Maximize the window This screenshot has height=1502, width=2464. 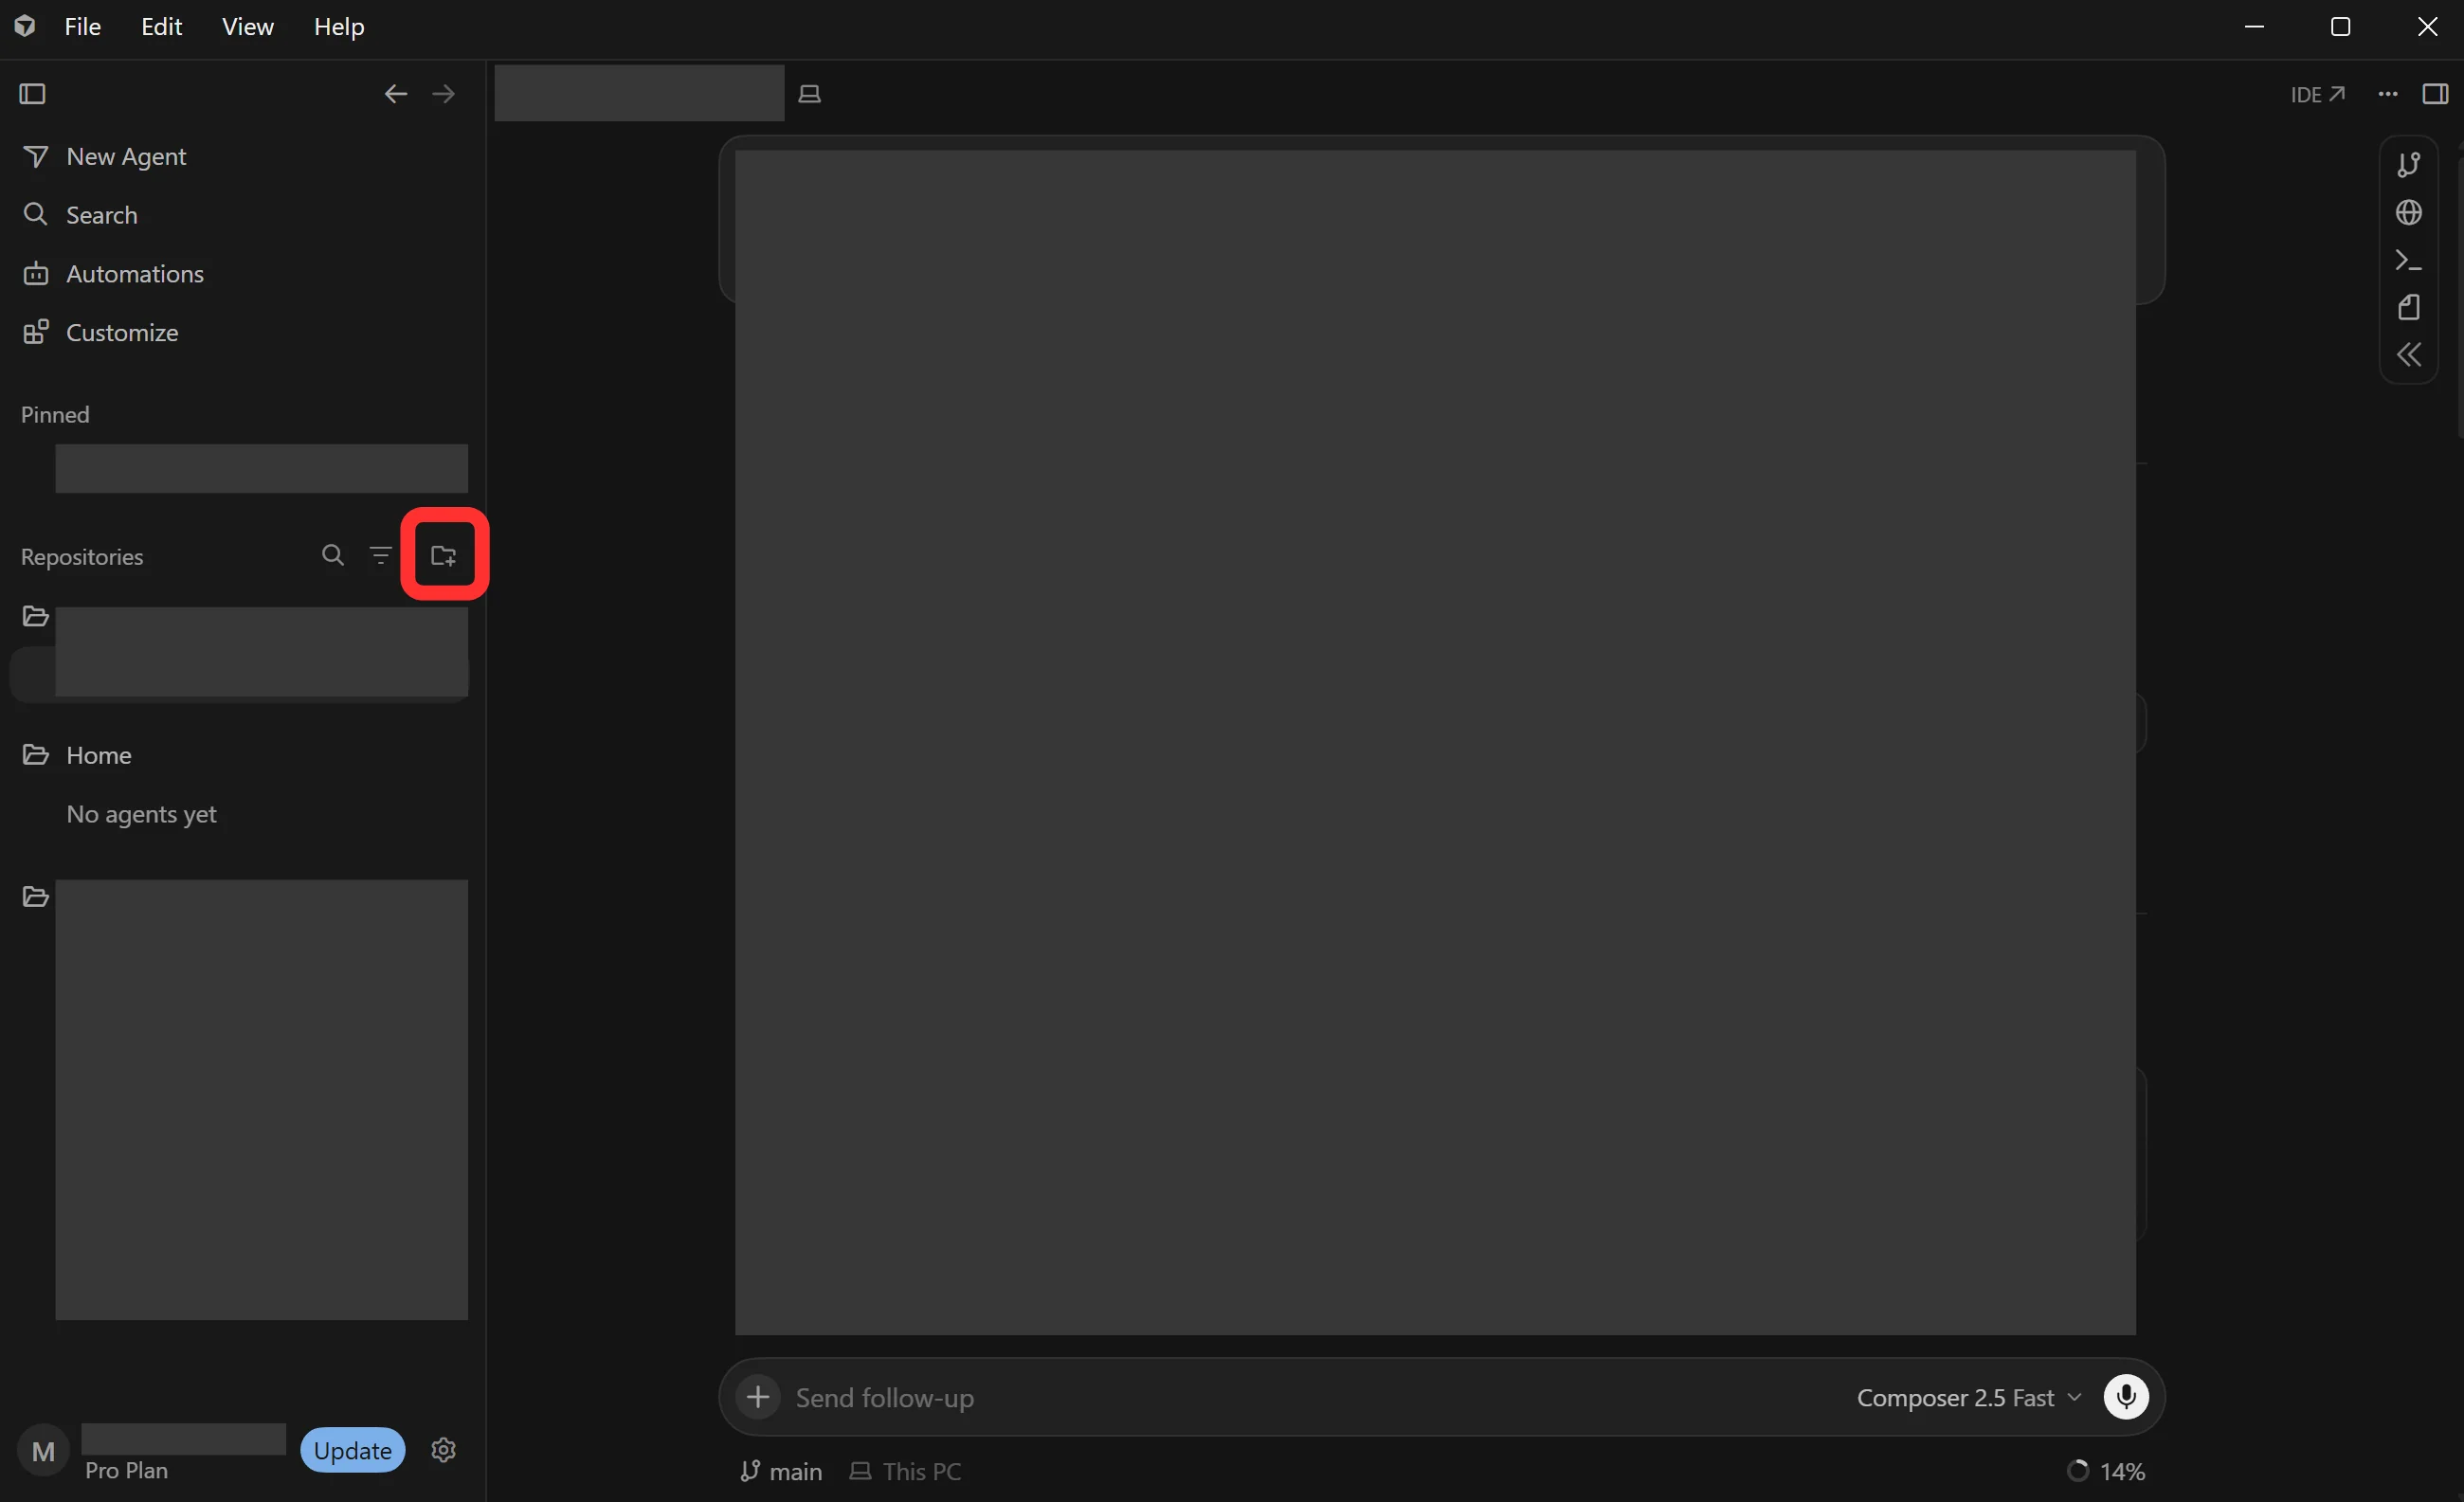coord(2340,27)
